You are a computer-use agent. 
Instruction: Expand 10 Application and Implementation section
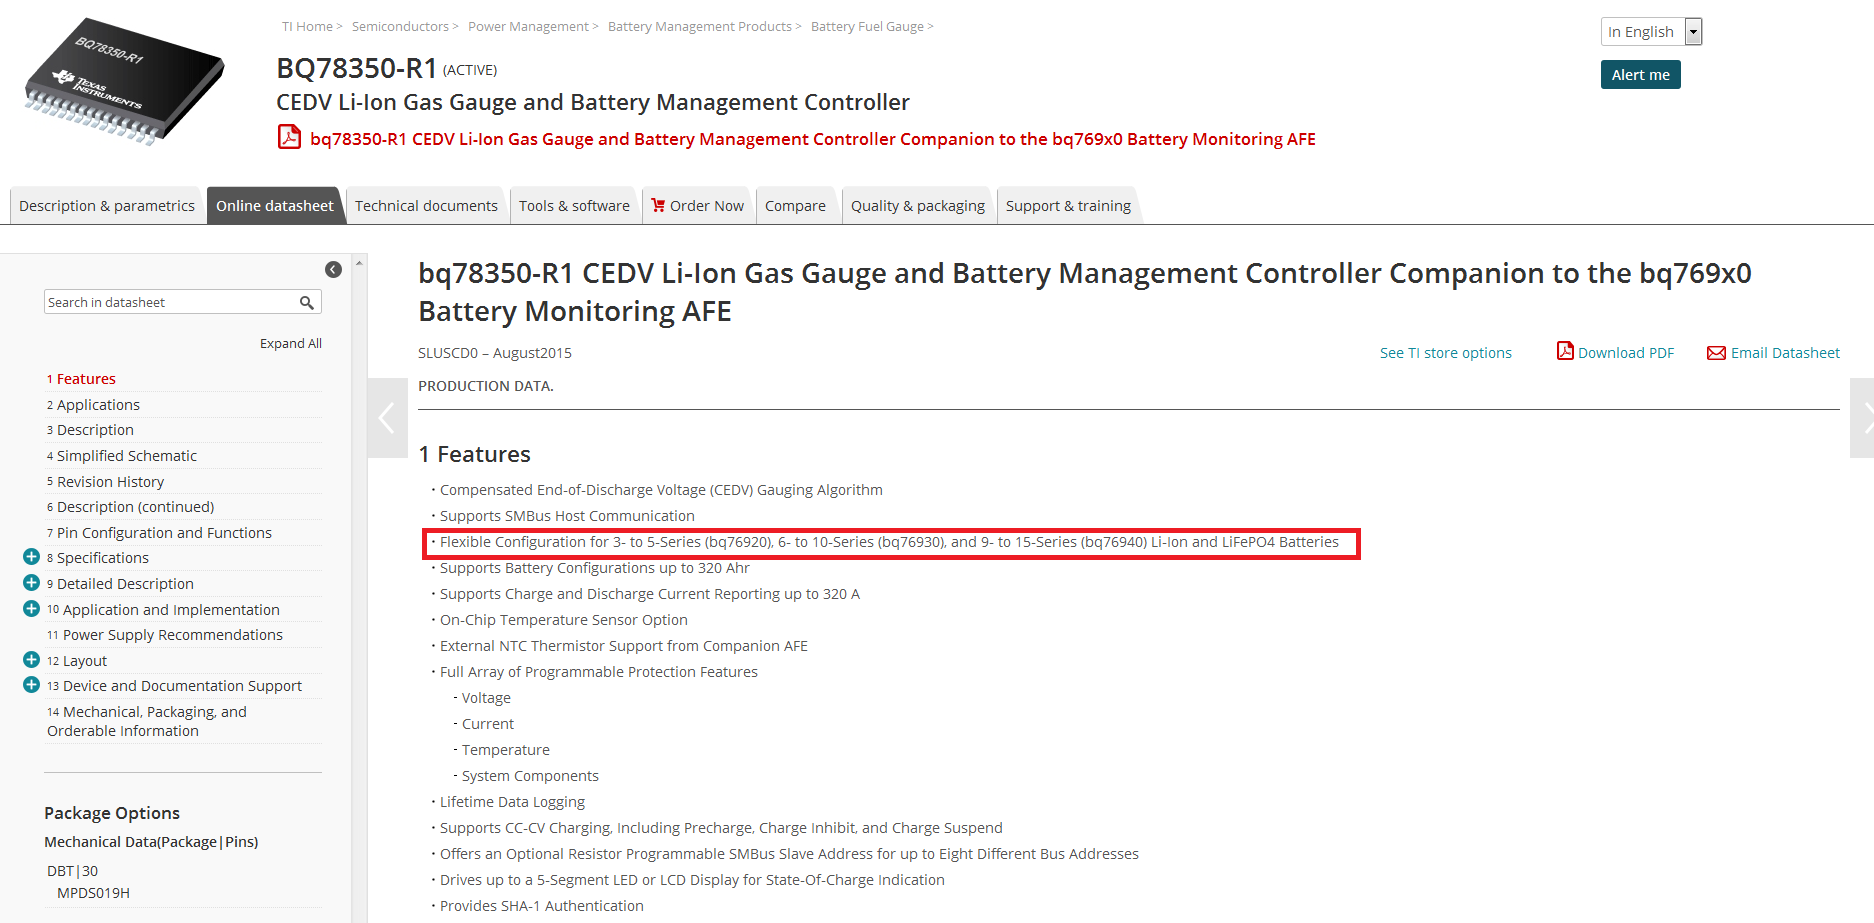point(31,608)
